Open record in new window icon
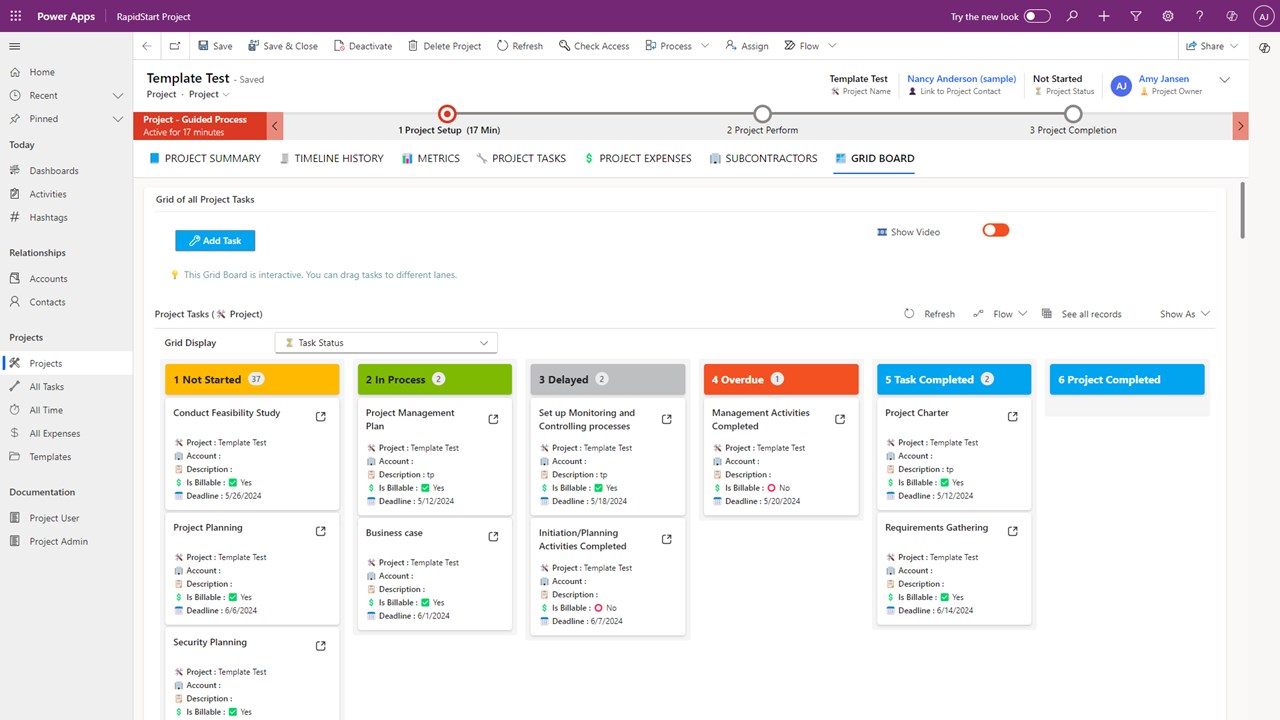Viewport: 1280px width, 720px height. coord(175,46)
